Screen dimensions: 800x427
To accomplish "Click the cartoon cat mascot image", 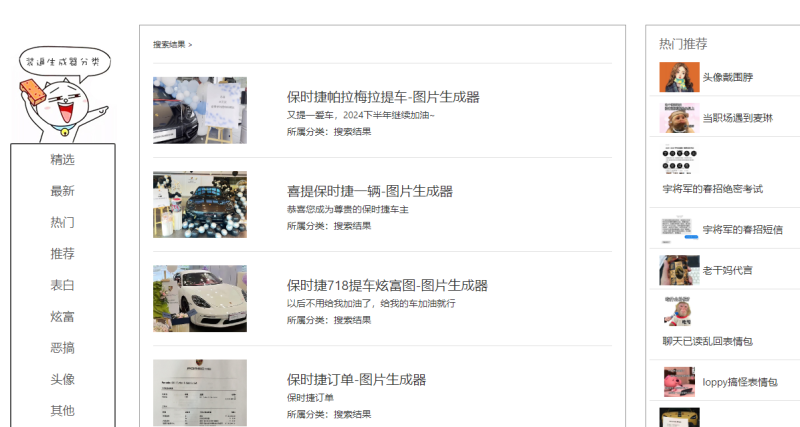I will click(x=64, y=94).
